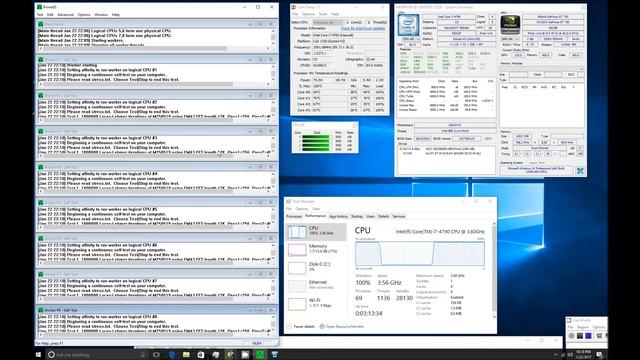This screenshot has width=640, height=360.
Task: Click the Windows Start button
Action: coord(38,355)
